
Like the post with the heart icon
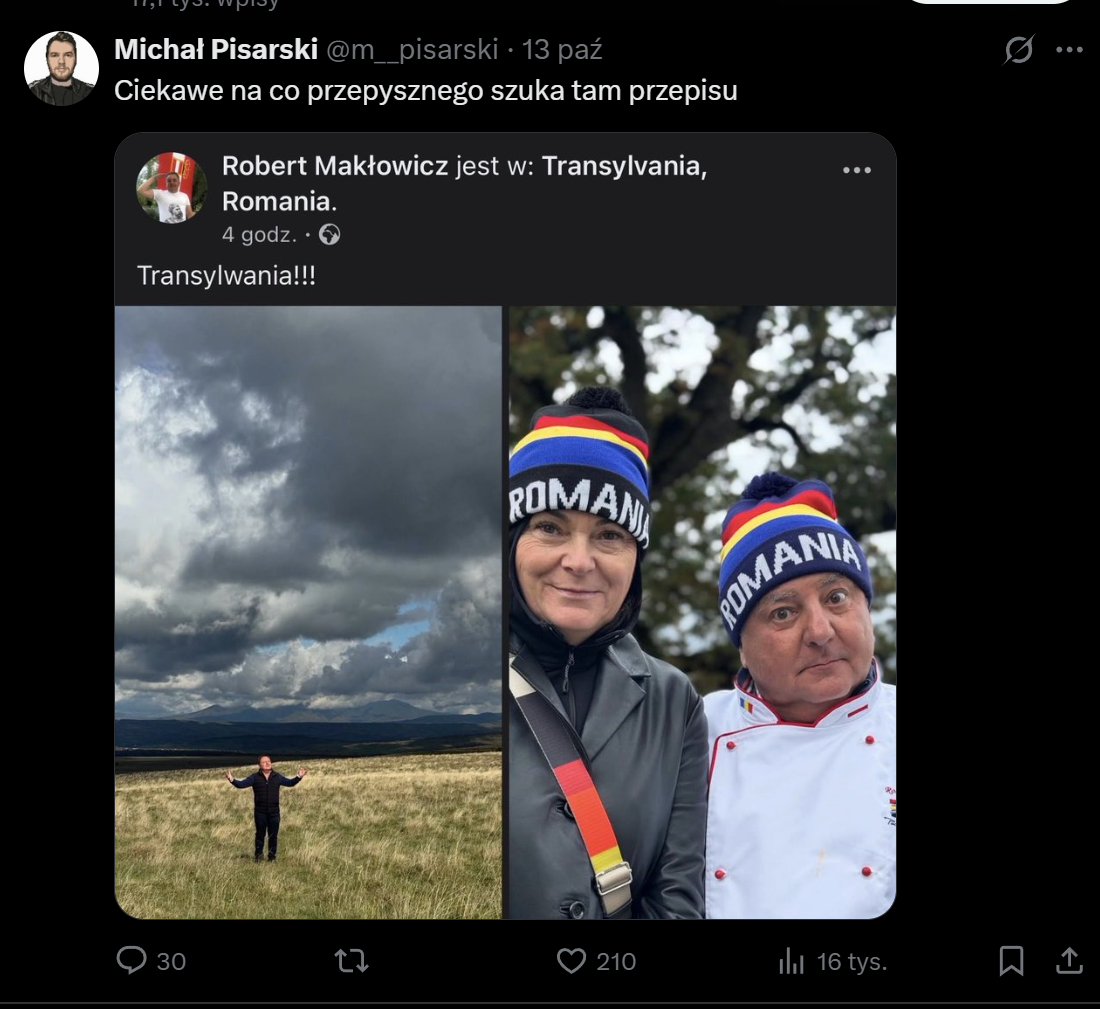[x=571, y=961]
